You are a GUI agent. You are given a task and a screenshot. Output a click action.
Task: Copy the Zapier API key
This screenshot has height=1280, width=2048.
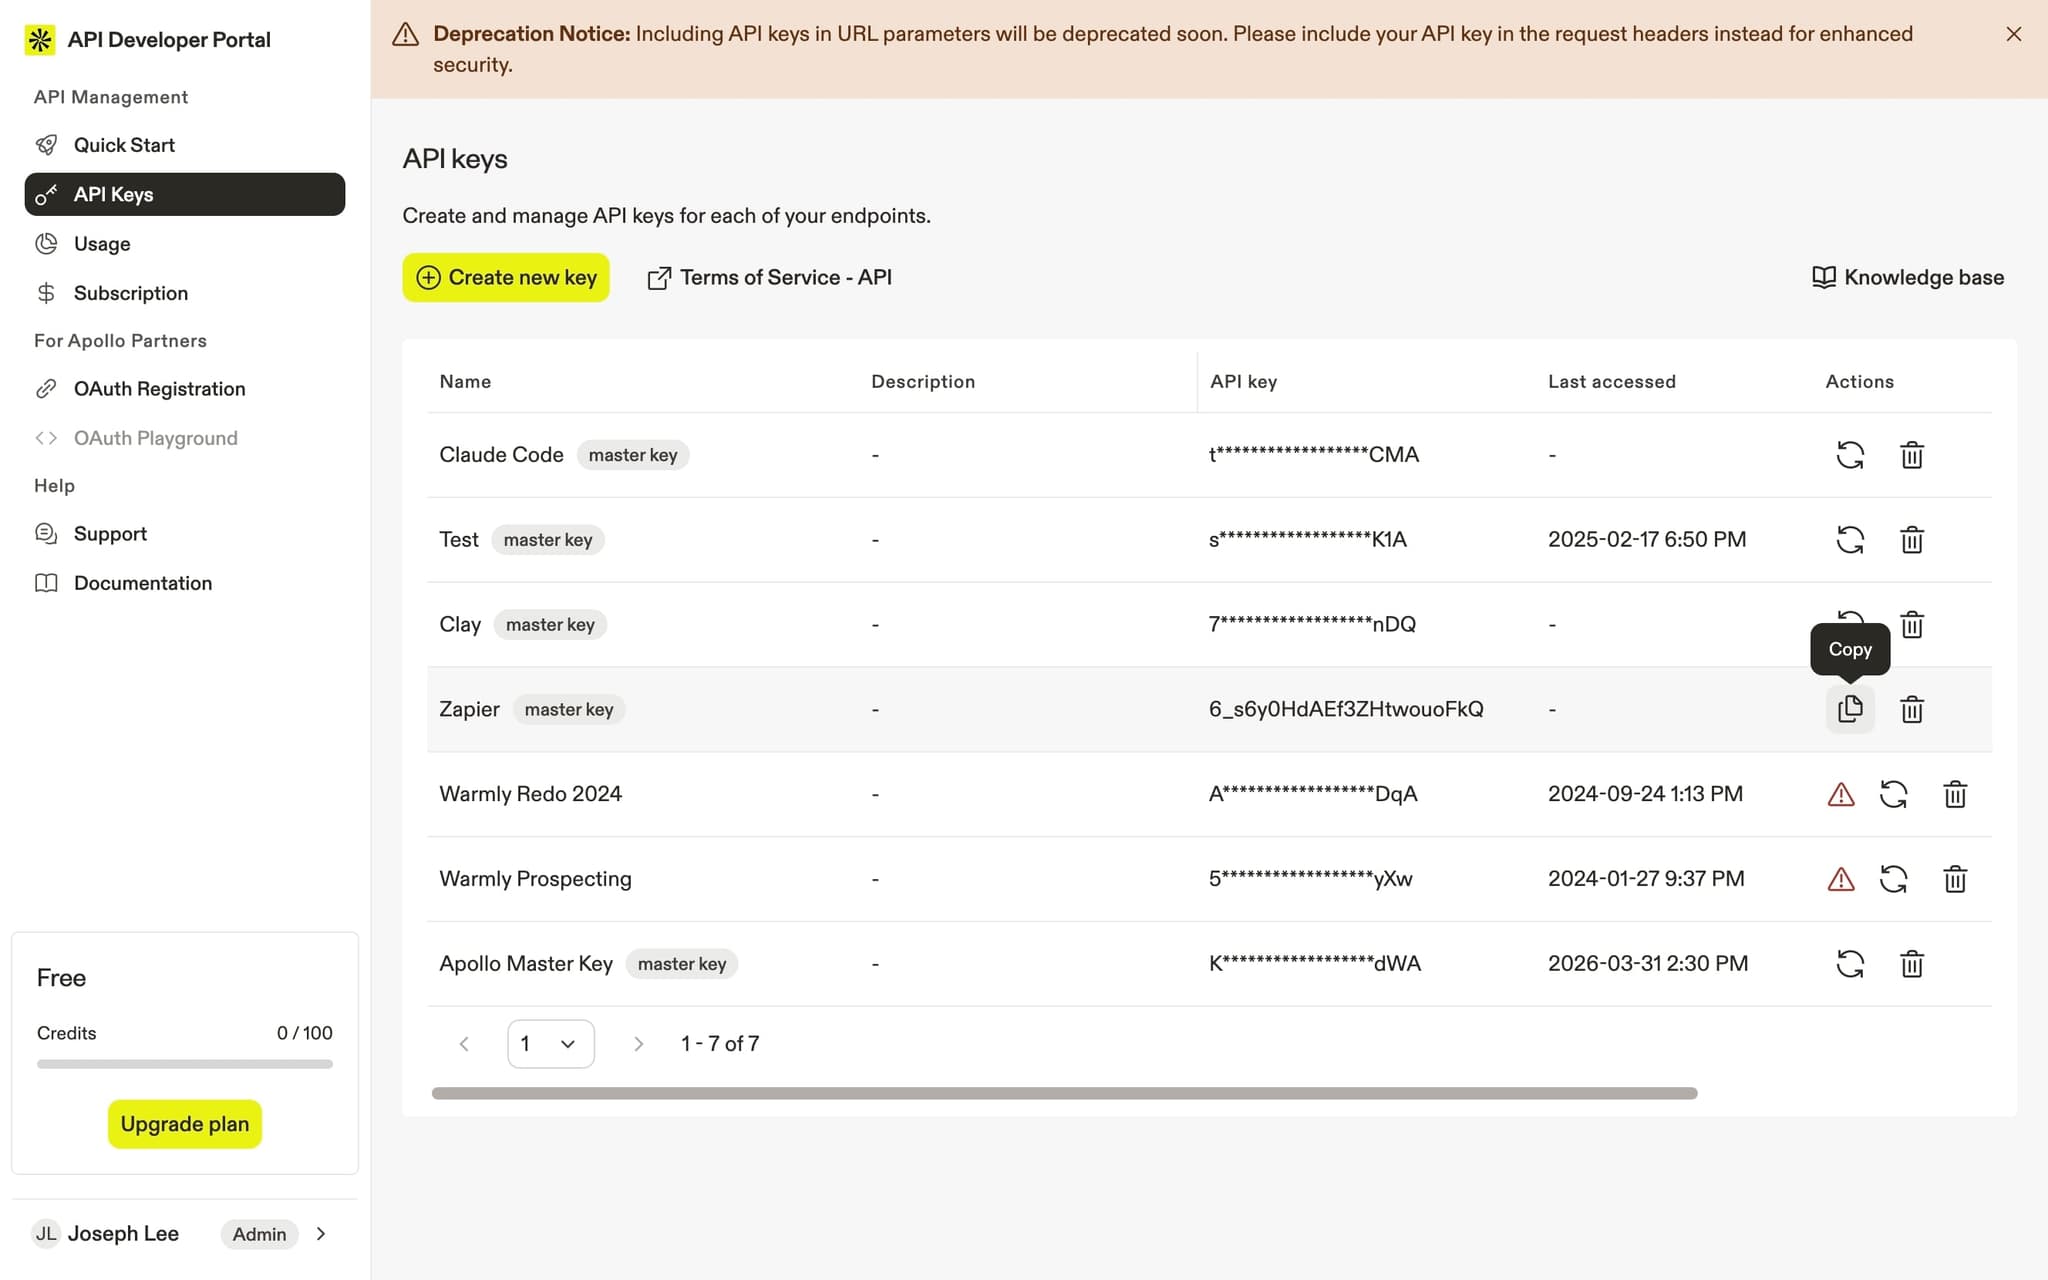click(x=1849, y=709)
